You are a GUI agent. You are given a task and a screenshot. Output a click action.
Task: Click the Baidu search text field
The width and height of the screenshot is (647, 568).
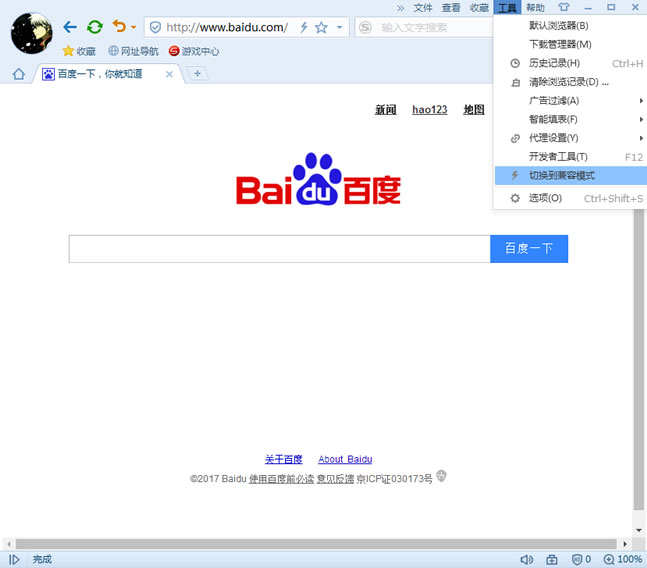[x=279, y=249]
